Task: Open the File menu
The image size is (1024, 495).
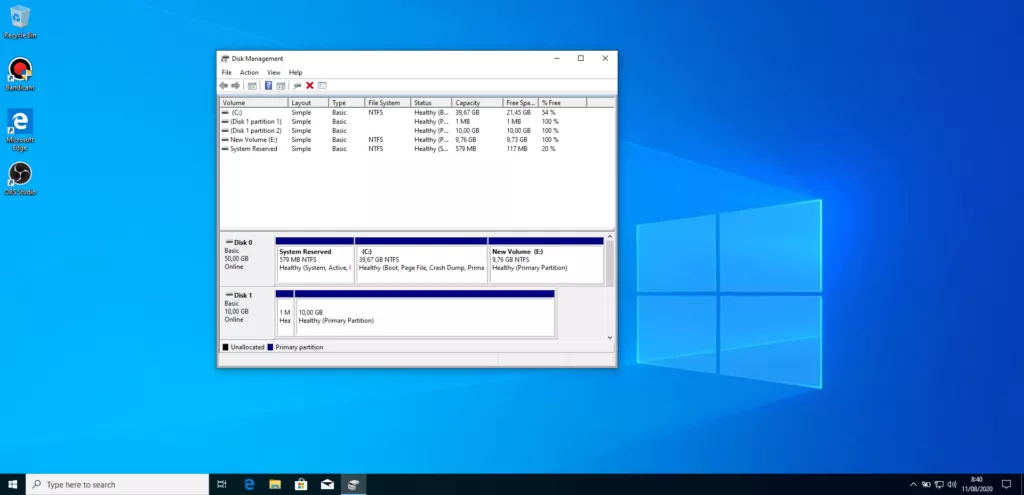Action: [227, 73]
